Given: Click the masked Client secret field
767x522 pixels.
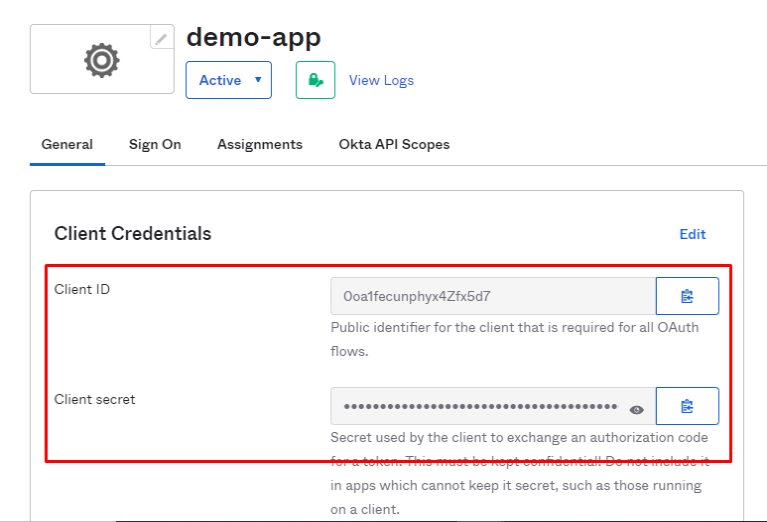Looking at the screenshot, I should click(480, 407).
